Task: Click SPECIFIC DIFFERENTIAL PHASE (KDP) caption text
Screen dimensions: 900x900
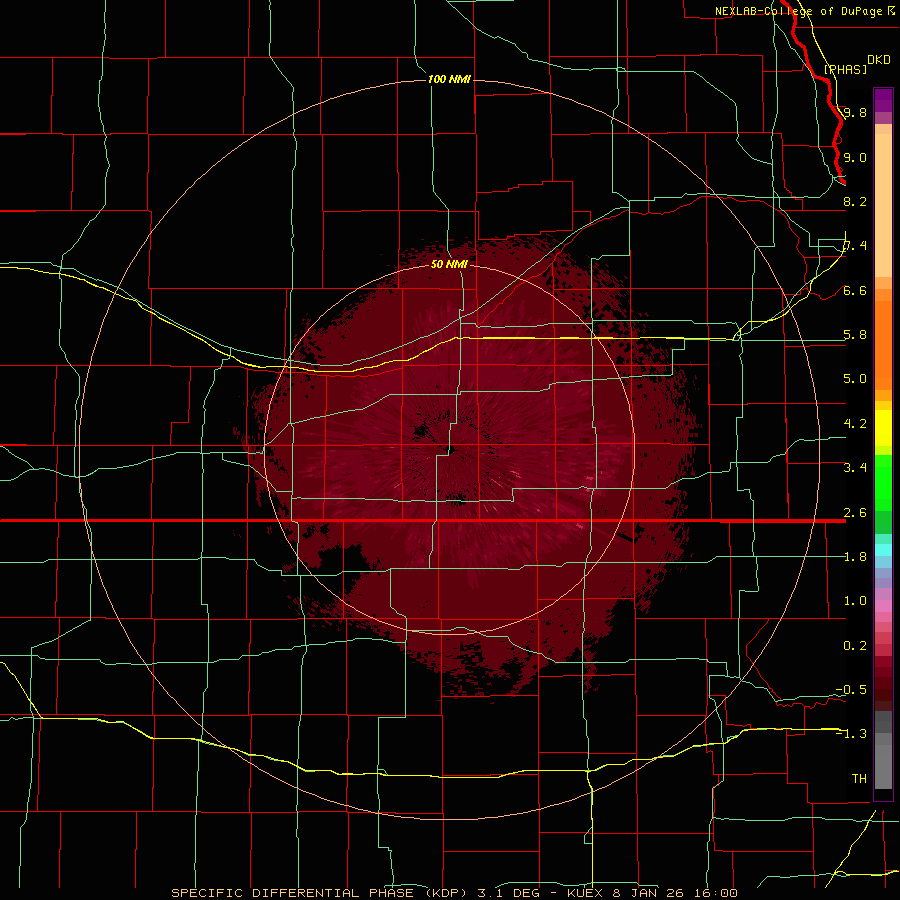Action: (319, 893)
